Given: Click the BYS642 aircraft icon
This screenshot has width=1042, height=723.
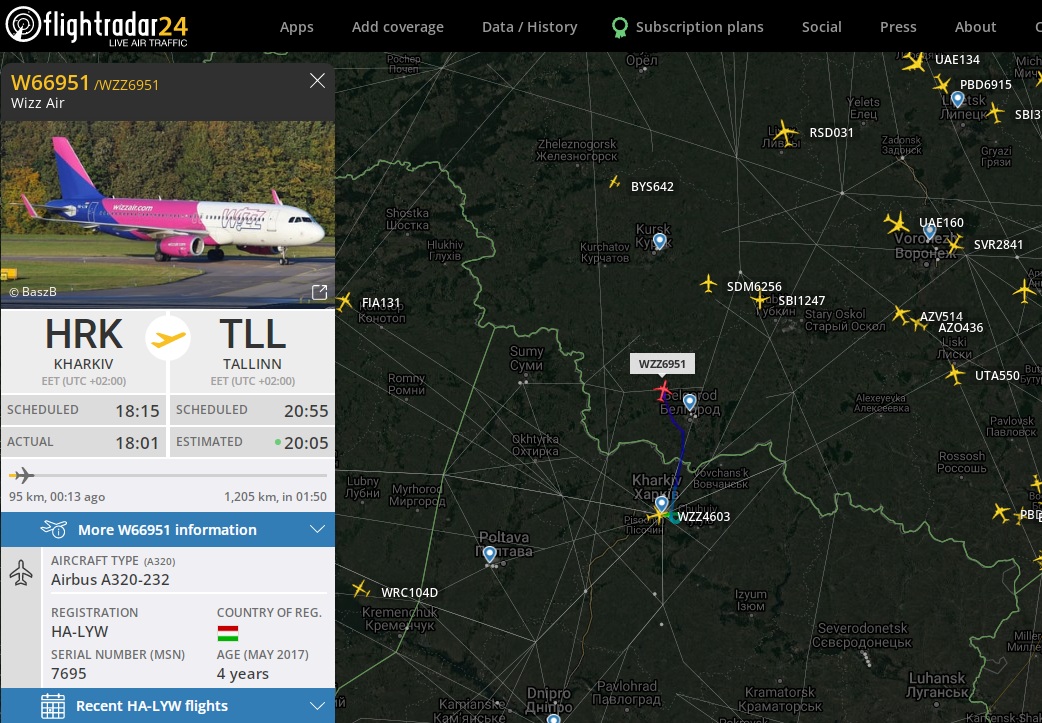Looking at the screenshot, I should click(615, 181).
